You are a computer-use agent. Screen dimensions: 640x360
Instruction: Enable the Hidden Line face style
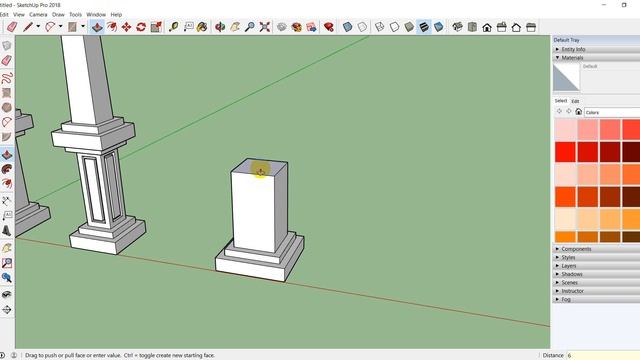click(394, 27)
